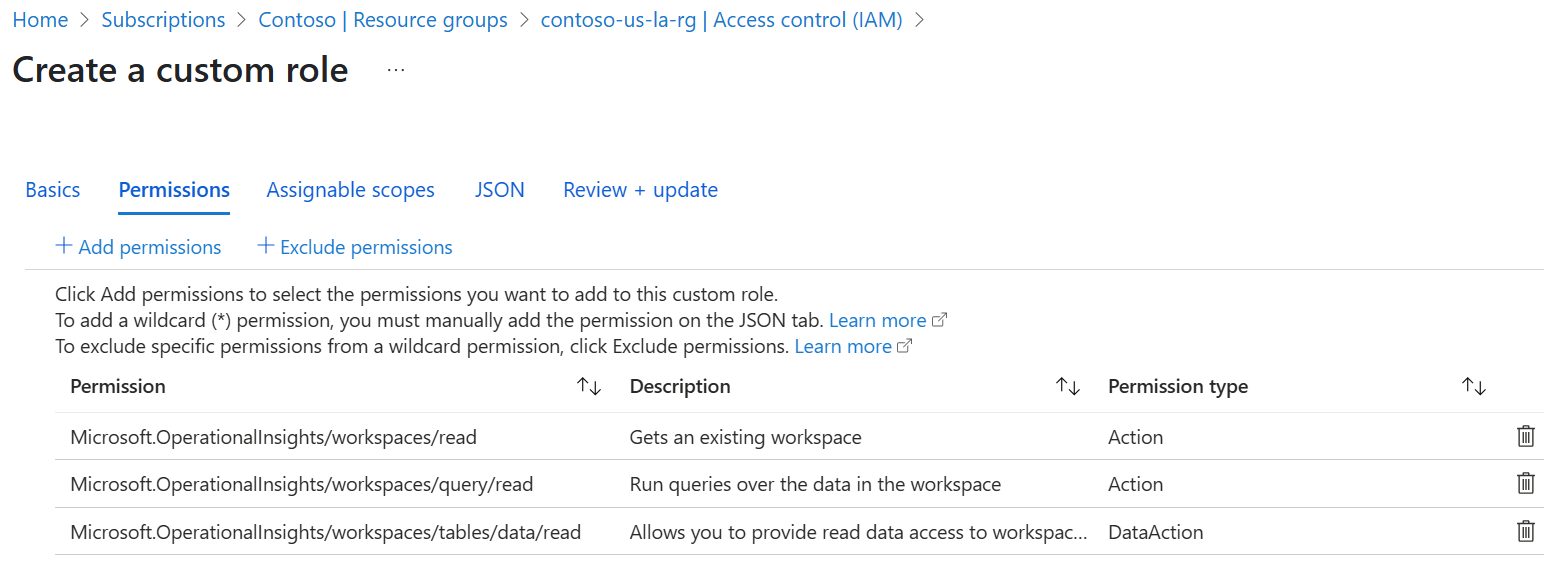The image size is (1544, 570).
Task: Delete the workspaces/query/read permission row
Action: [x=1525, y=484]
